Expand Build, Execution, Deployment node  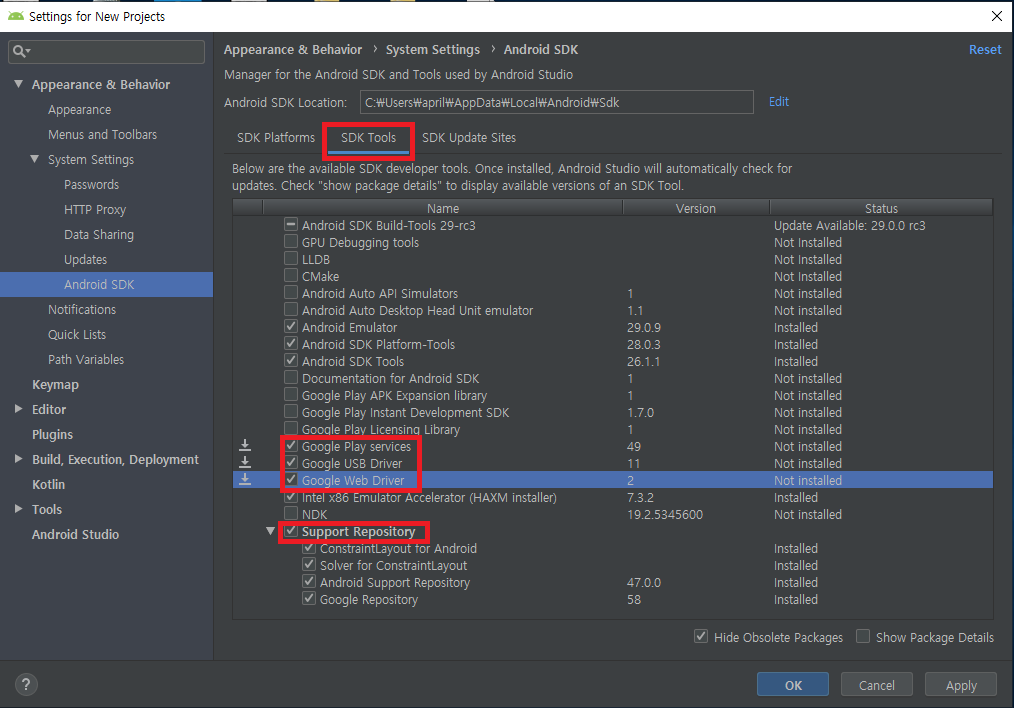(18, 458)
